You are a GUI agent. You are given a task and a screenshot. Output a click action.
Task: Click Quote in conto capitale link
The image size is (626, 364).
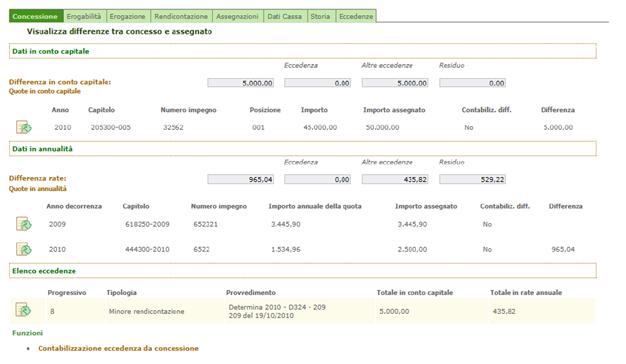point(45,91)
